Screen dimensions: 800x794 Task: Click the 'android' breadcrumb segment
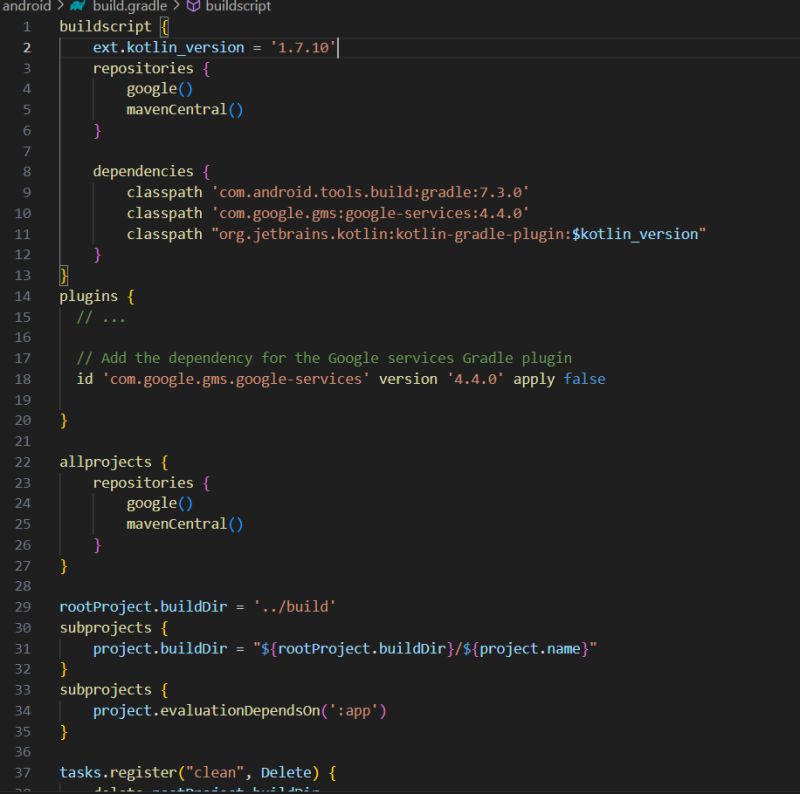point(27,6)
